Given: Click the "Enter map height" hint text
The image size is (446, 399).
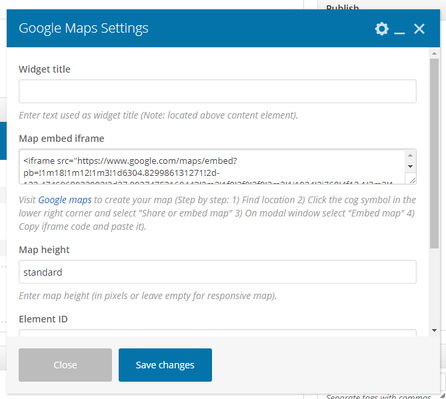Looking at the screenshot, I should click(148, 296).
